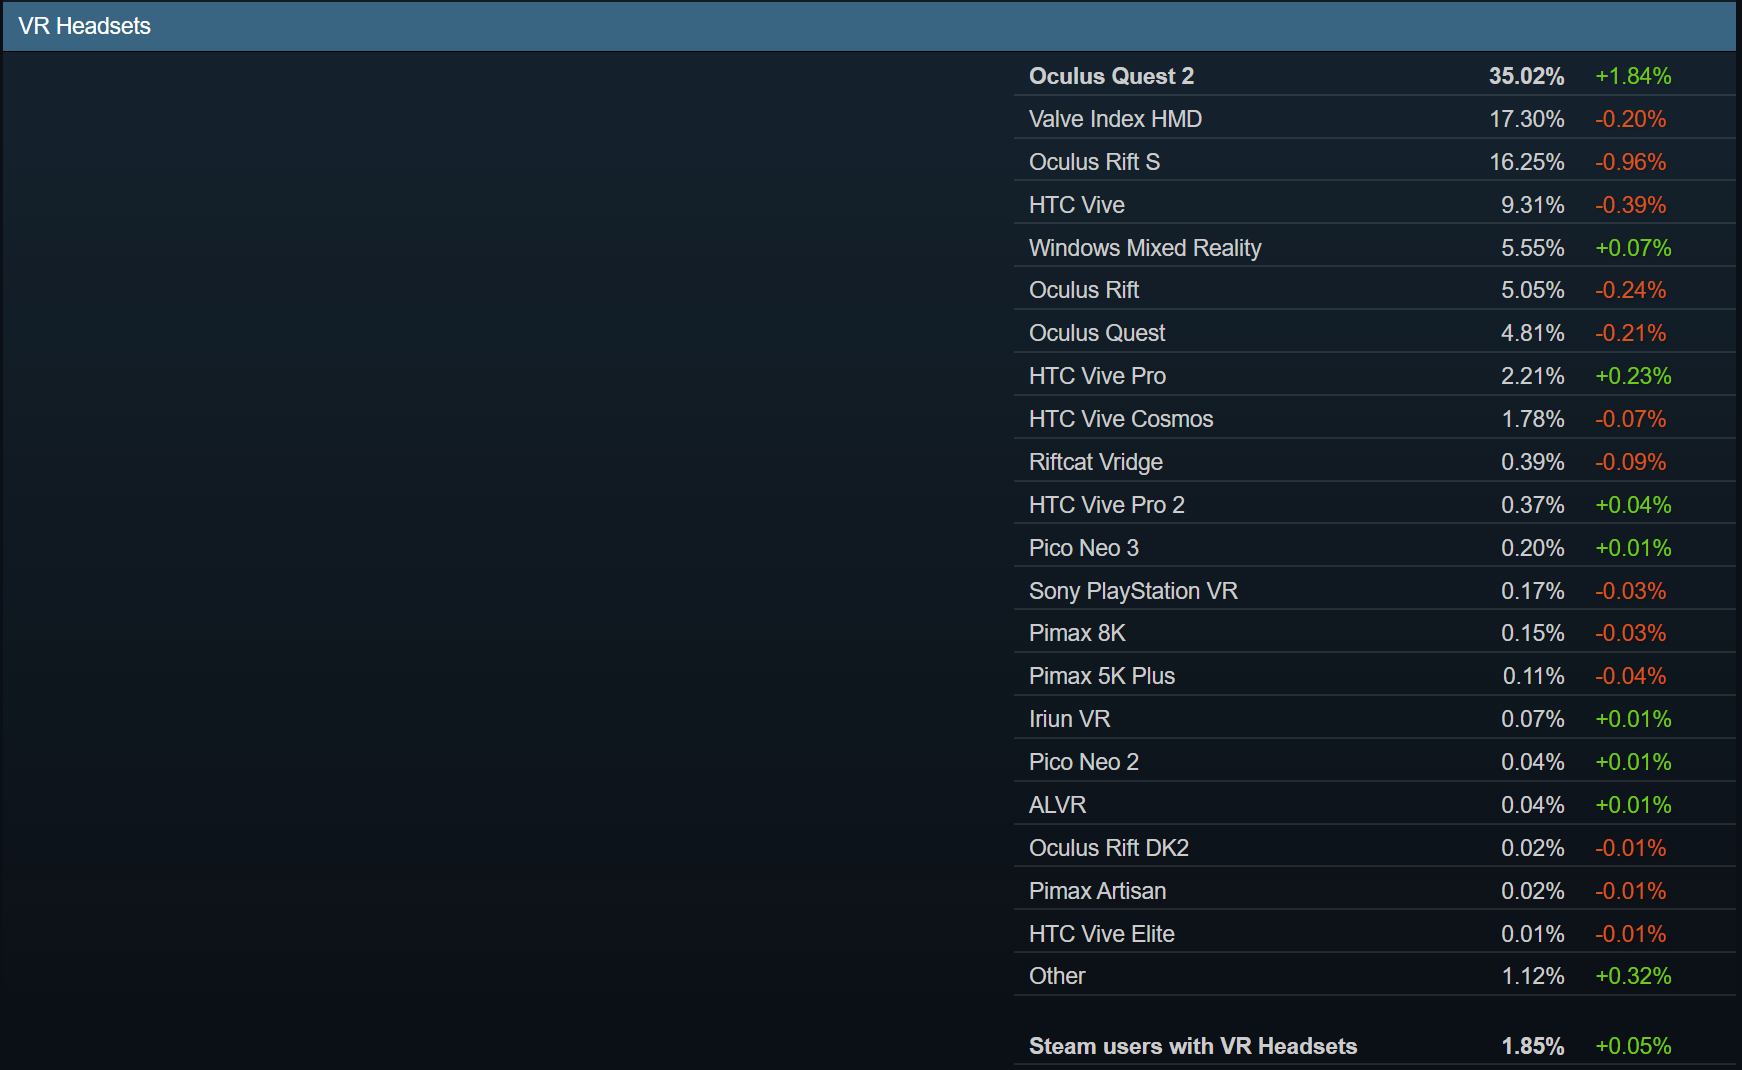Select the HTC Vive Cosmos entry

point(1121,419)
